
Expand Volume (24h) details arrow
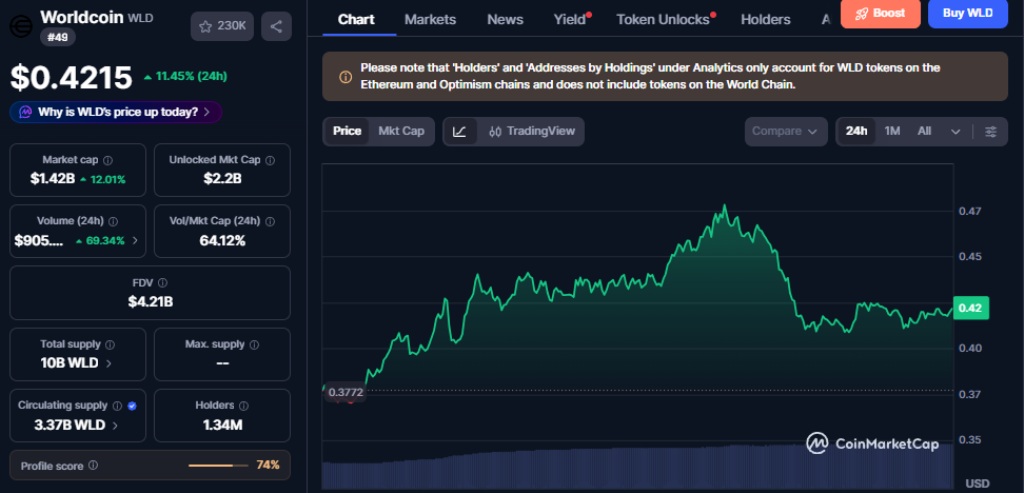pyautogui.click(x=135, y=240)
